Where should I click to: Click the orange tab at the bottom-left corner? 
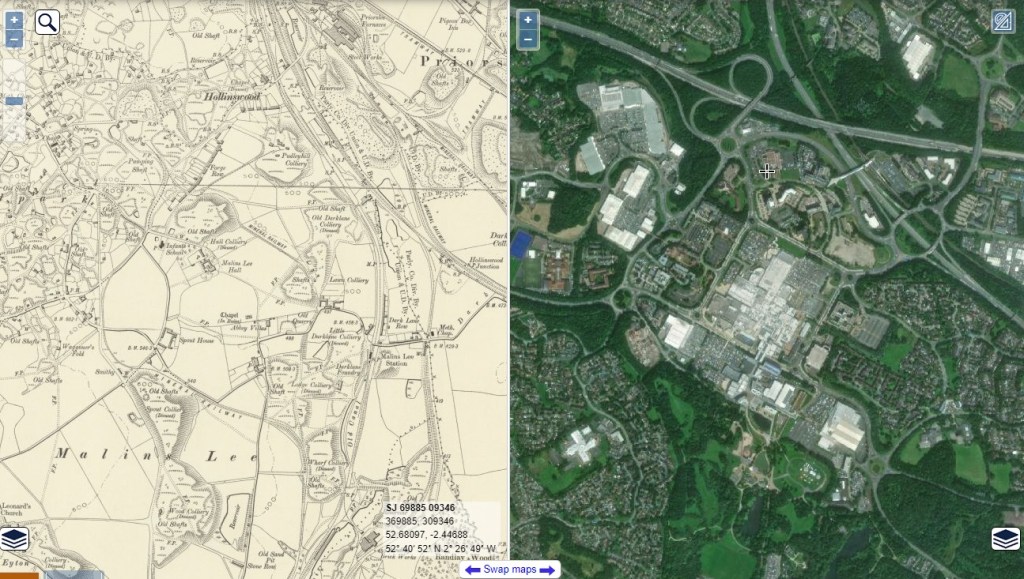click(20, 575)
